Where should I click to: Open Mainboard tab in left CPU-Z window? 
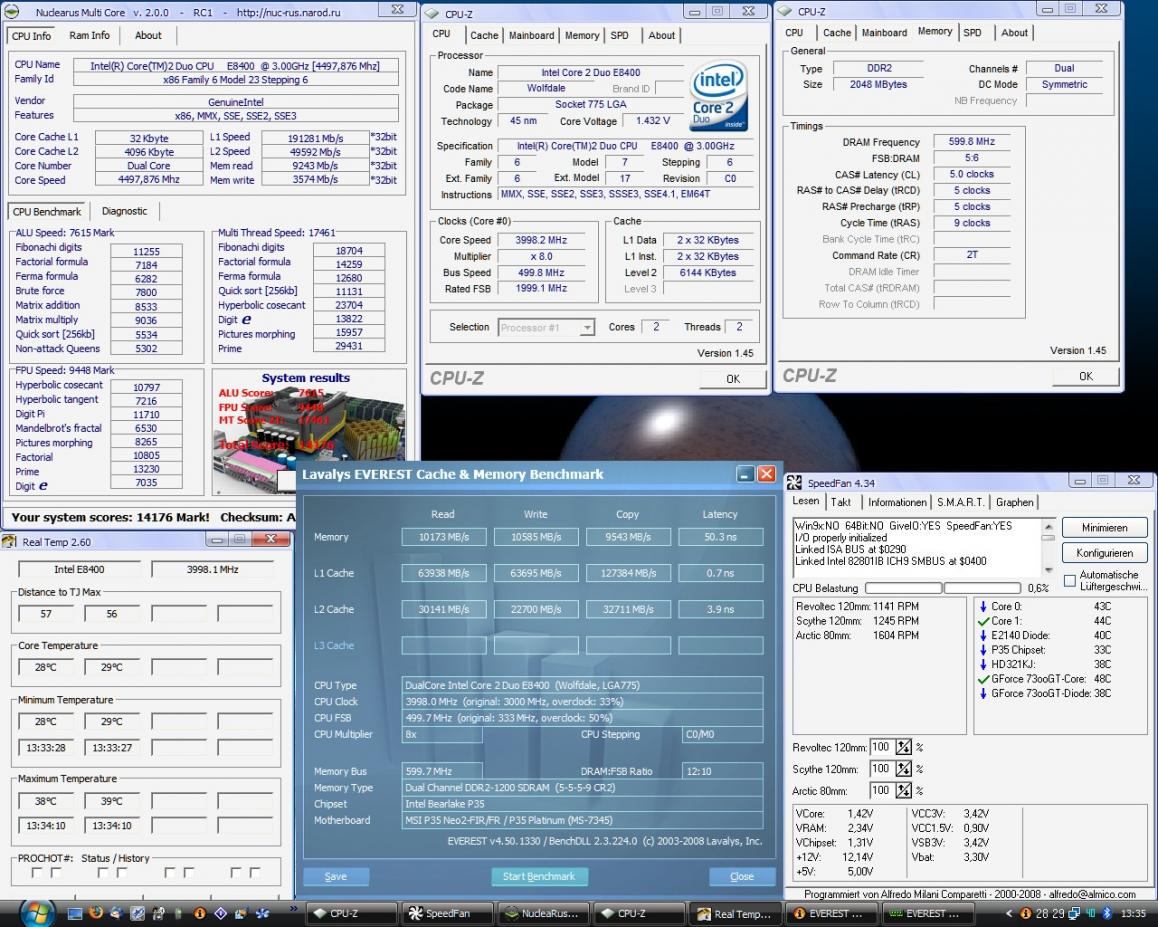[532, 35]
